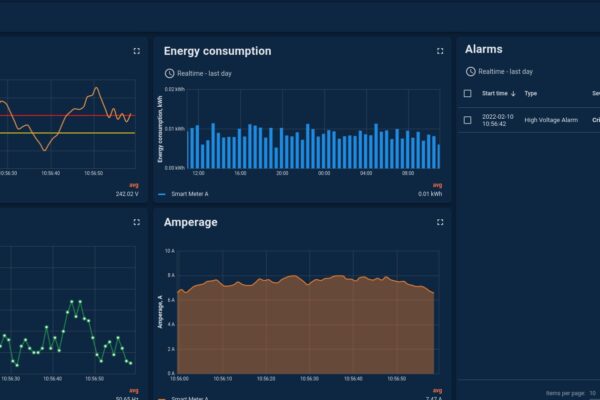Expand the voltage chart widget to fullscreen
This screenshot has height=400, width=600.
(x=136, y=51)
